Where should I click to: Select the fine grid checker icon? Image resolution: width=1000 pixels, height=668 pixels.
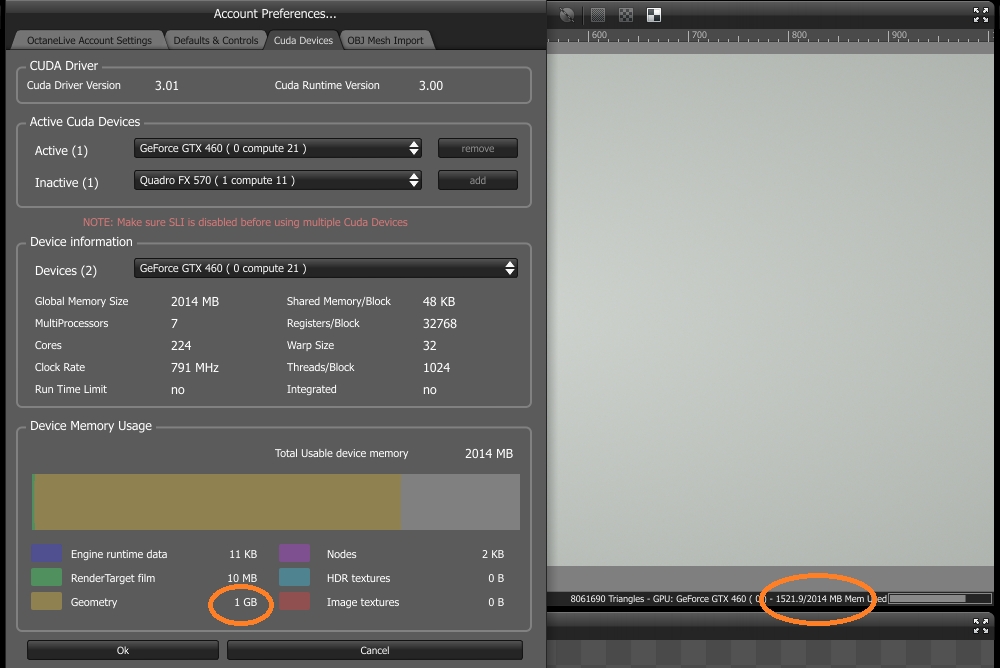pos(598,15)
